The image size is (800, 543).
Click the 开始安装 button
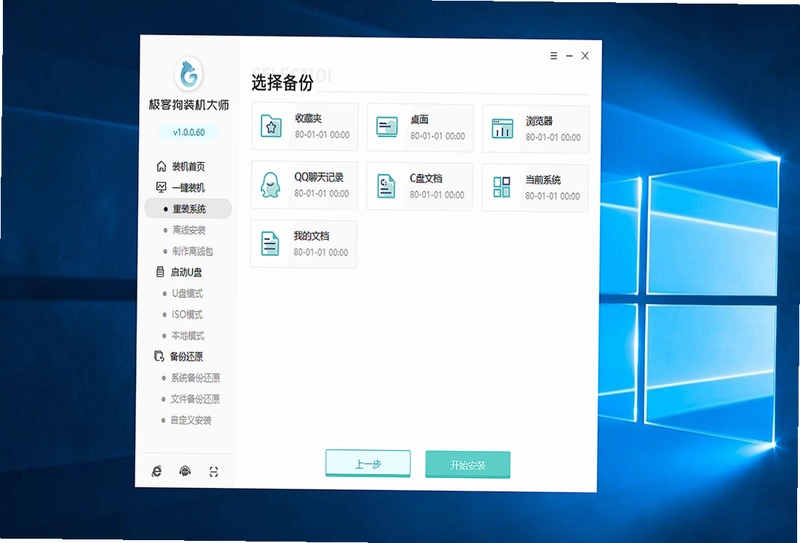pyautogui.click(x=468, y=465)
